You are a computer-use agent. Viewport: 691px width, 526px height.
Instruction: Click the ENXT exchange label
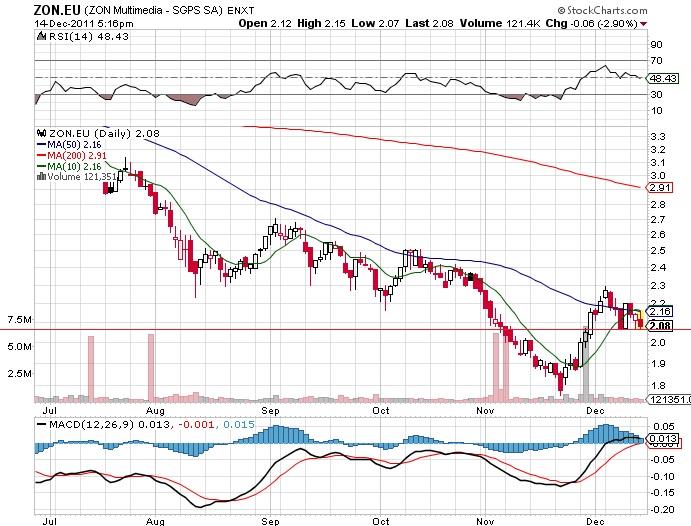(x=241, y=11)
